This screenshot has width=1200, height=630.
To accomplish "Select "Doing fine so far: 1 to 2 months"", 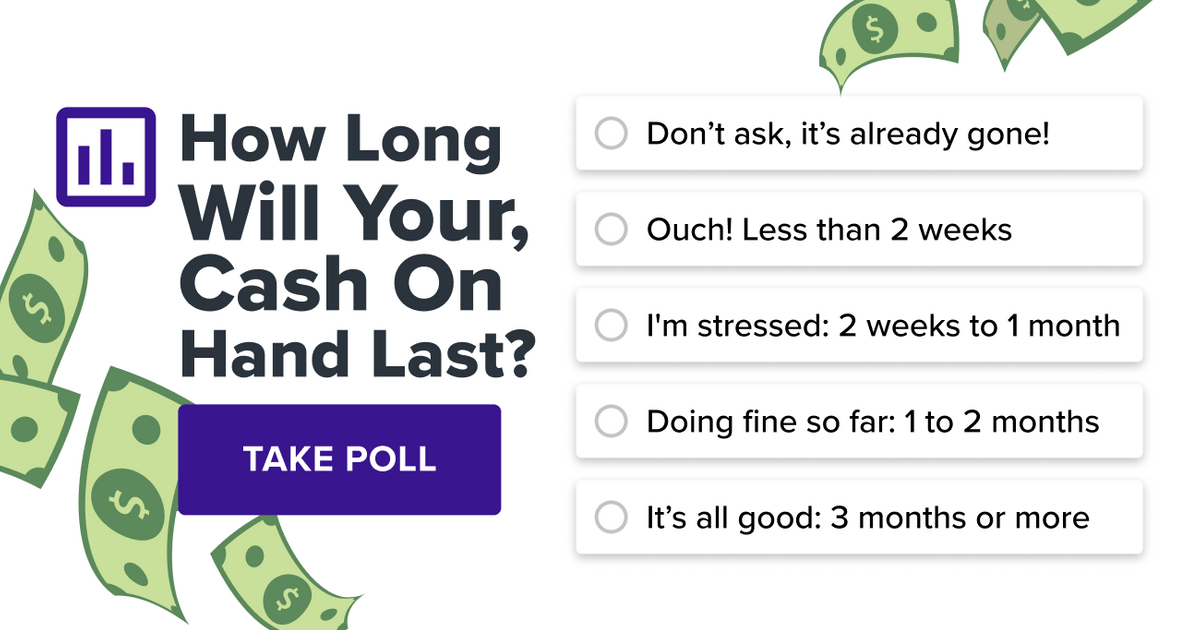I will tap(858, 421).
